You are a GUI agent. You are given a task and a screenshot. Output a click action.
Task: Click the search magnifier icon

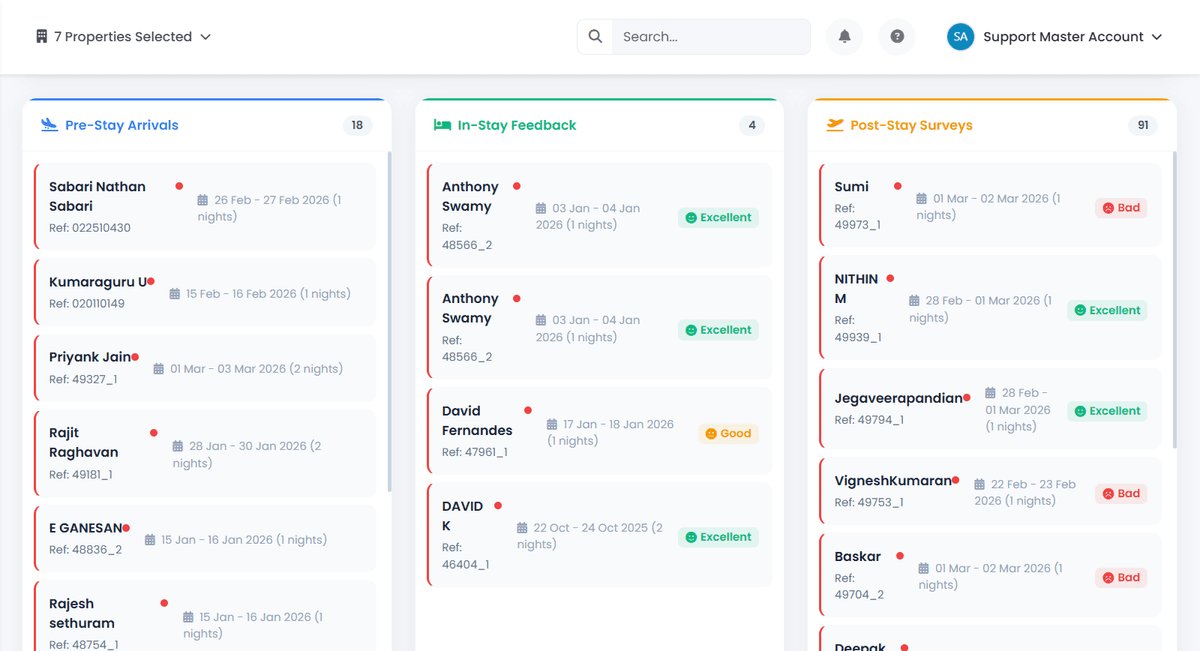point(594,36)
